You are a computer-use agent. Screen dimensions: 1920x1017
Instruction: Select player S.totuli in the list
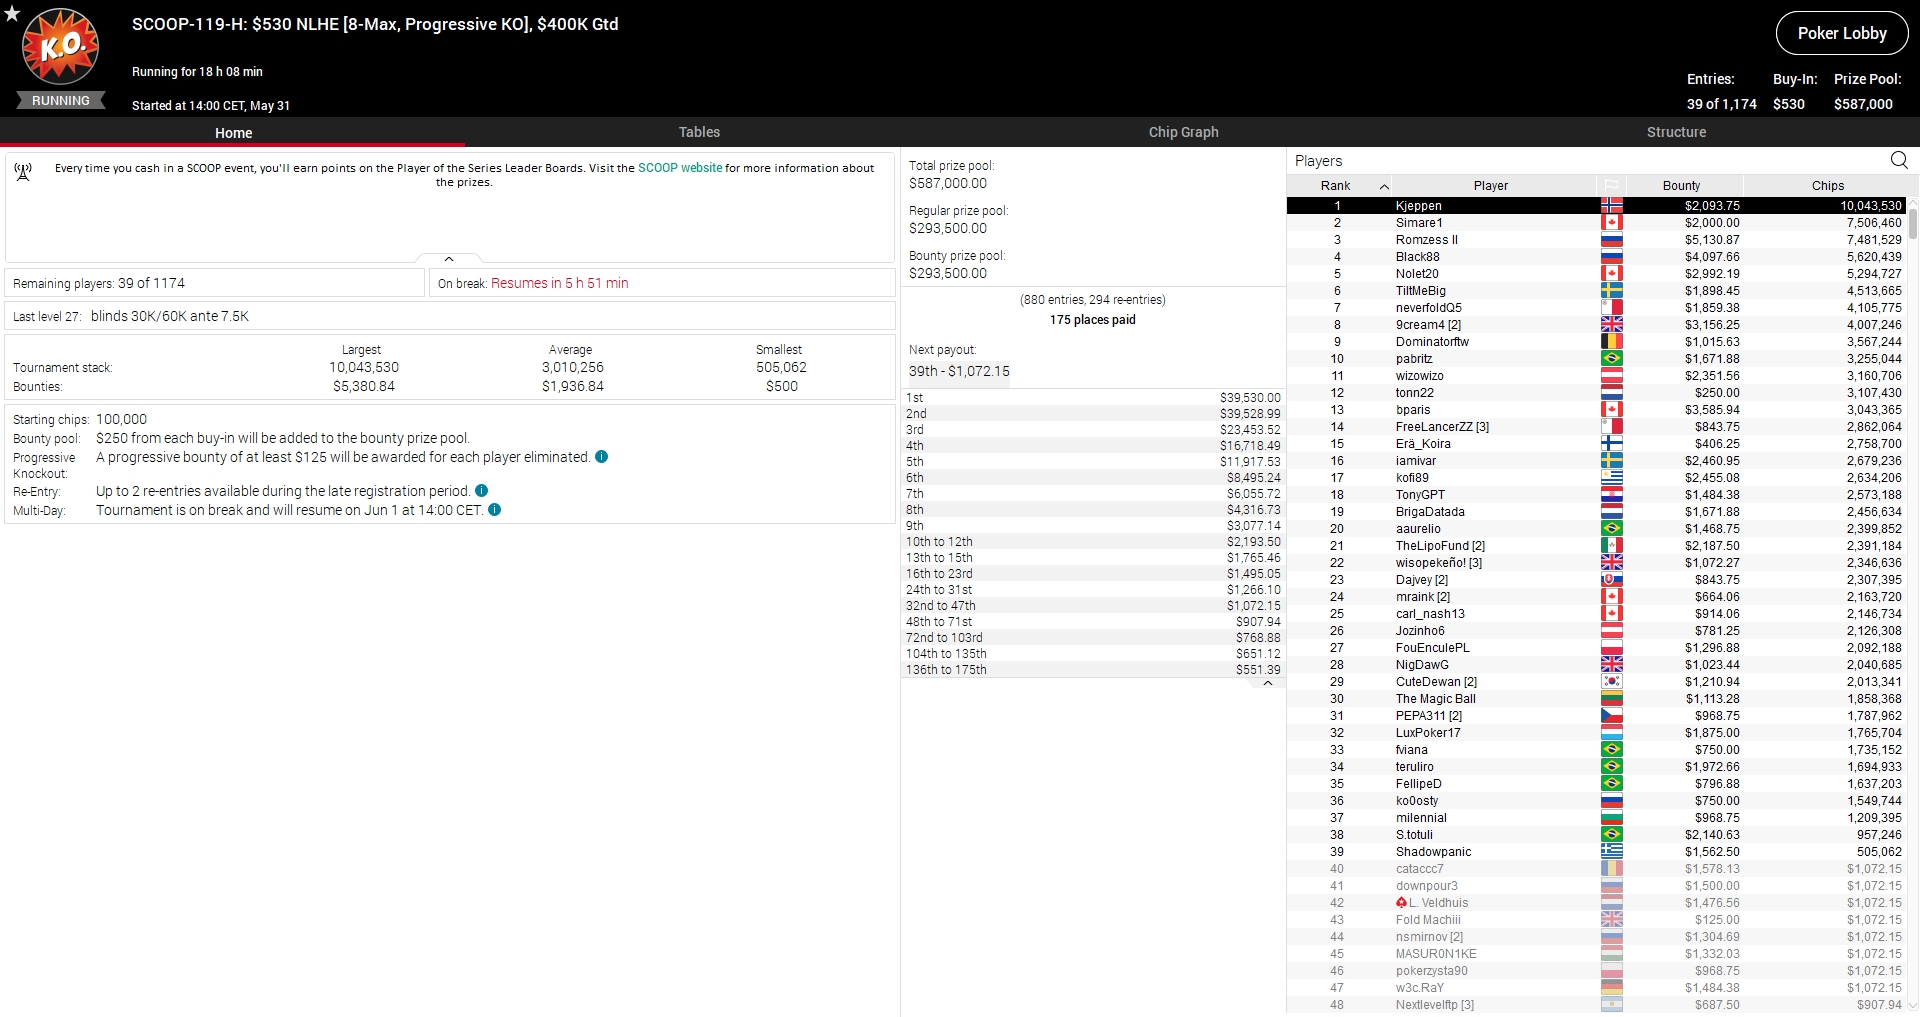1596,835
